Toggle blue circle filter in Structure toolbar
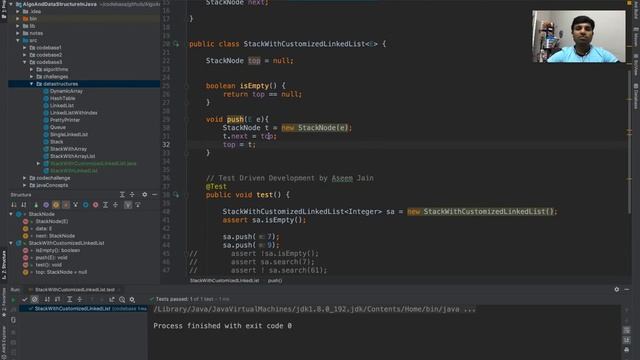 point(85,205)
